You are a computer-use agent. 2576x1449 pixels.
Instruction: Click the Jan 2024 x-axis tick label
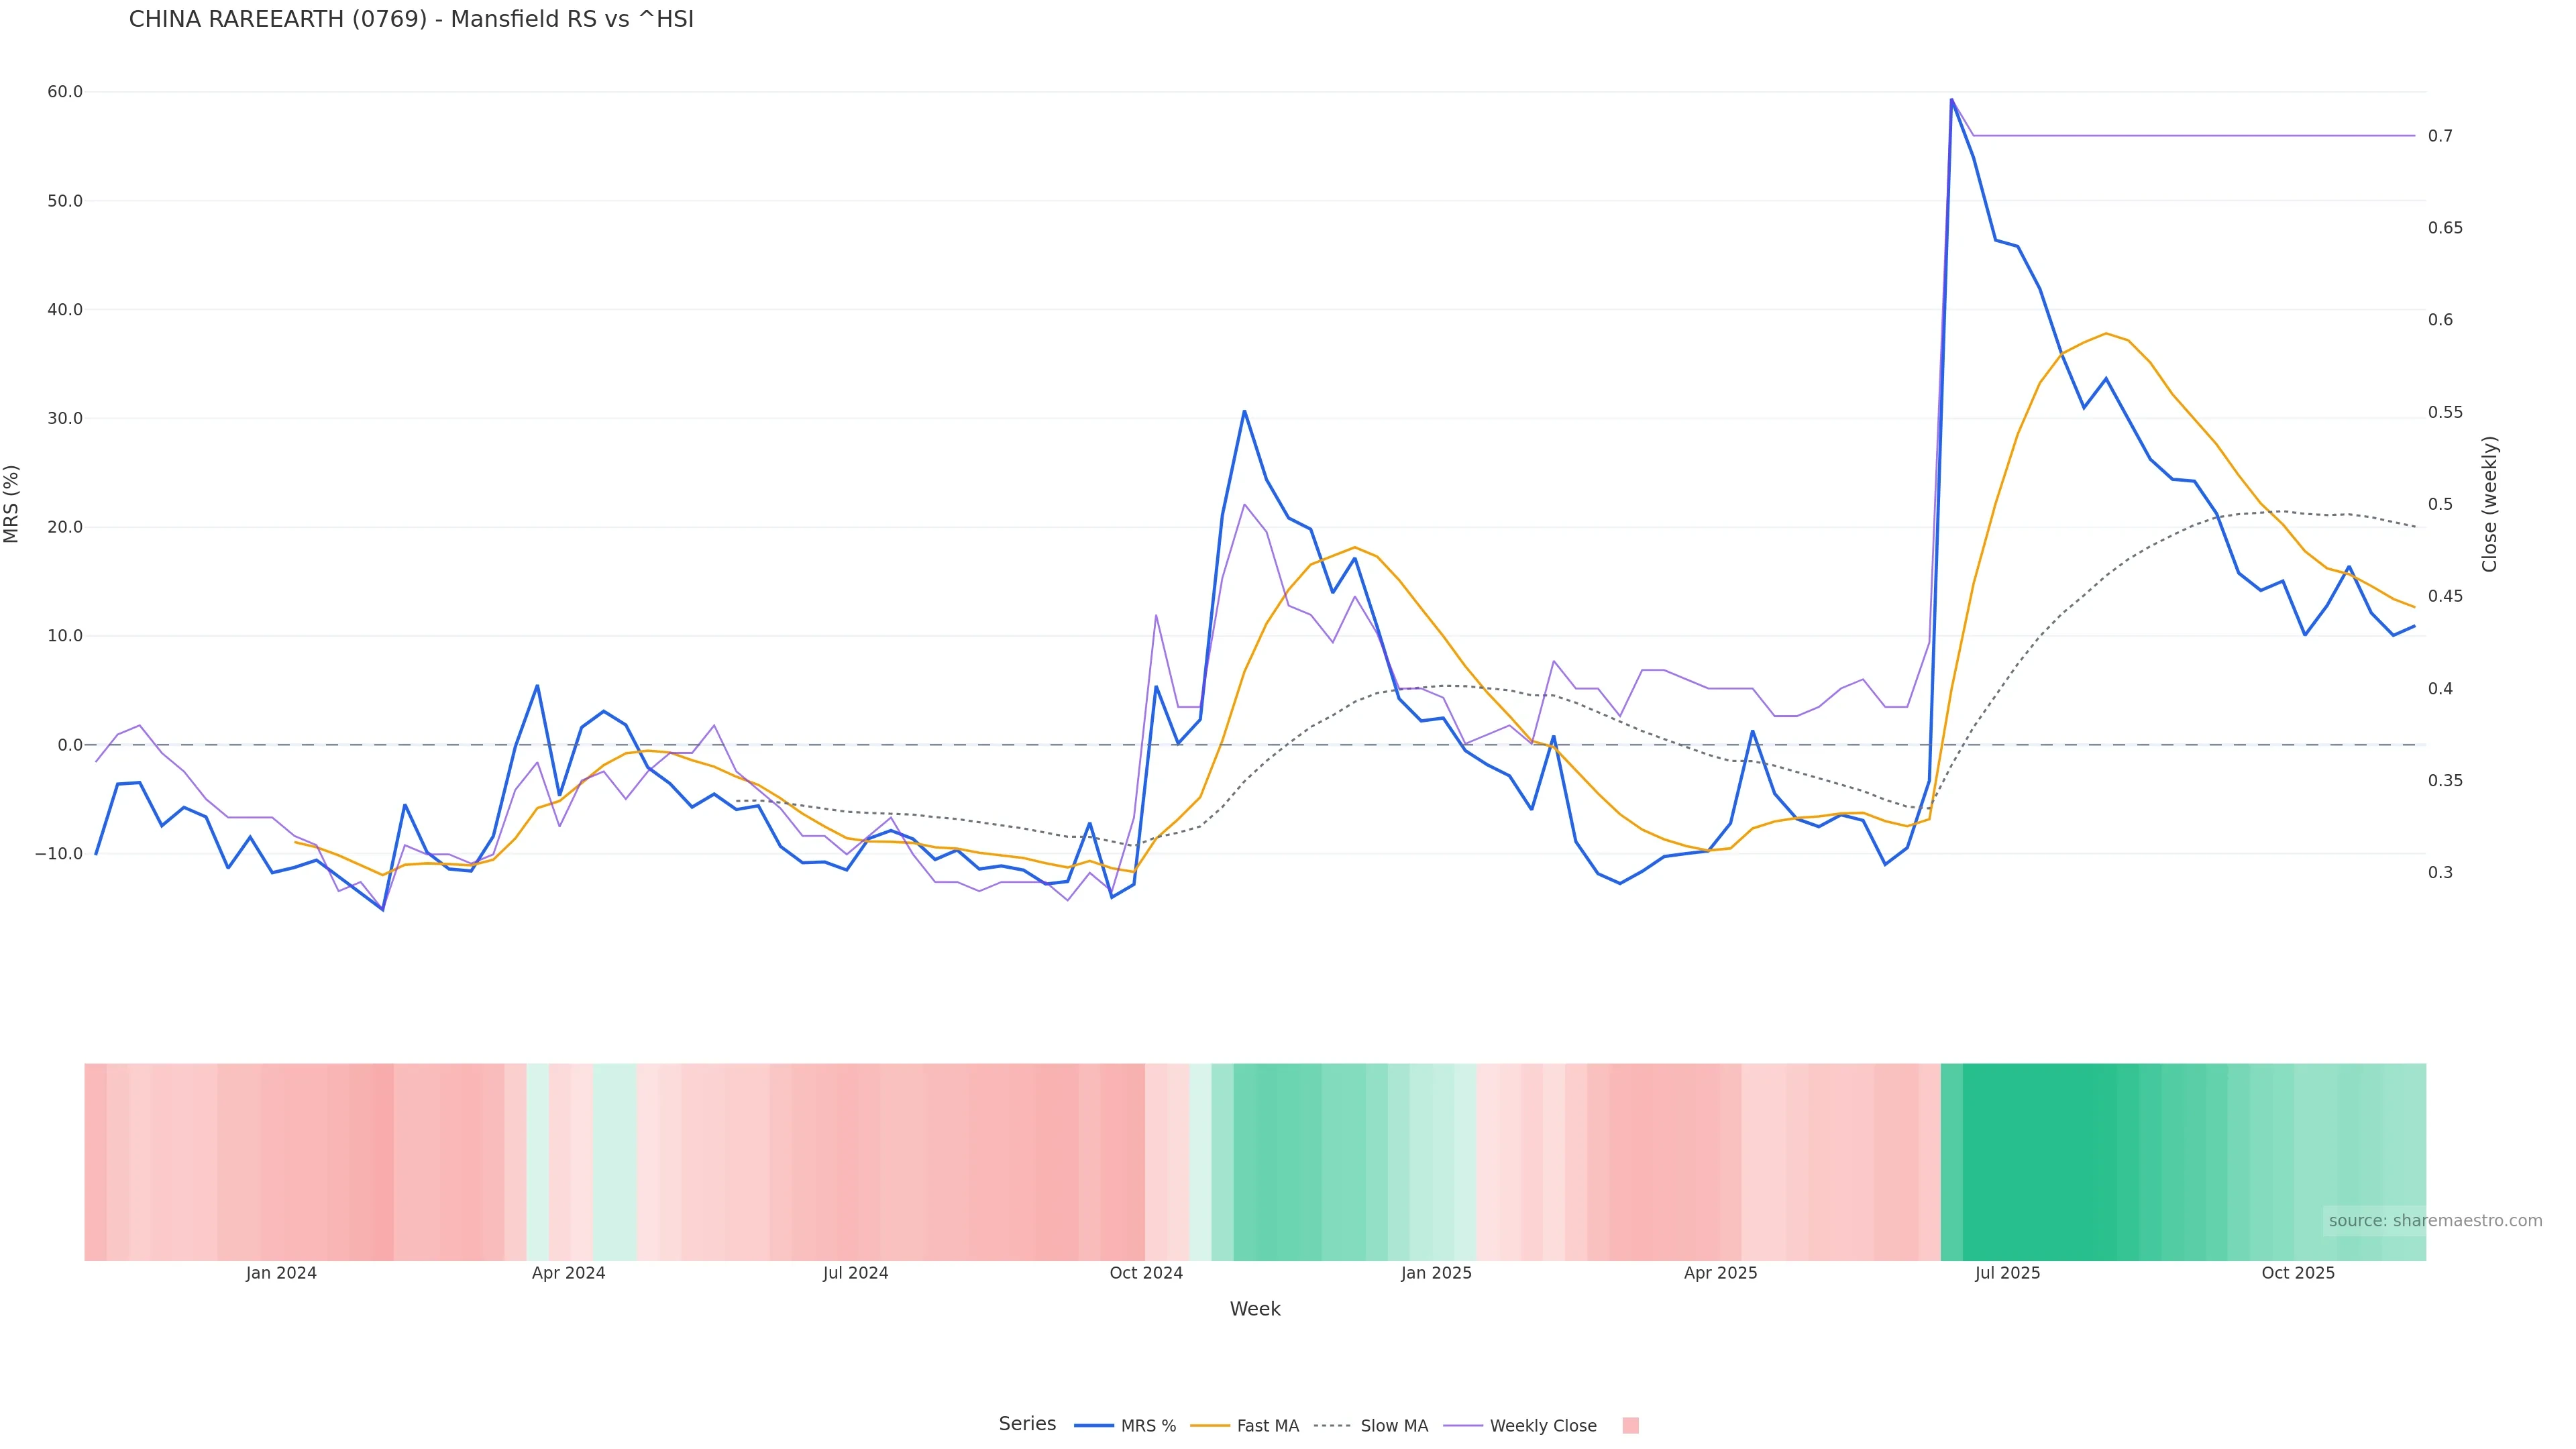coord(281,1274)
